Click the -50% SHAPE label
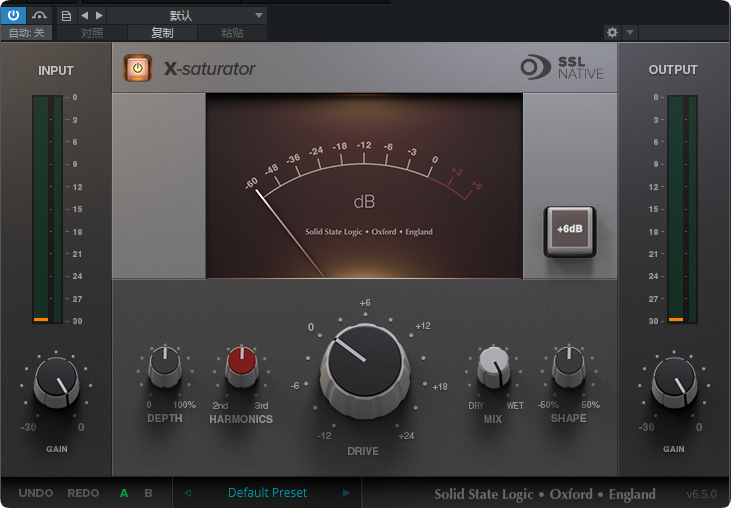The height and width of the screenshot is (508, 731). pos(548,405)
